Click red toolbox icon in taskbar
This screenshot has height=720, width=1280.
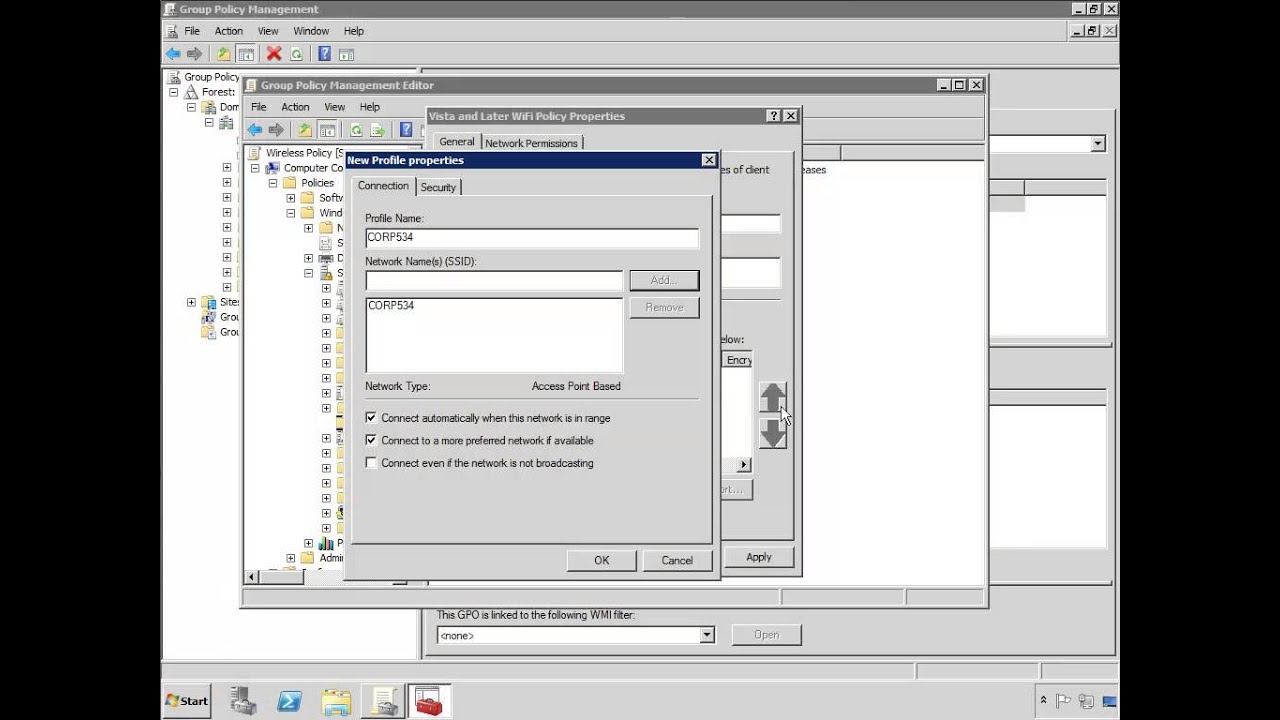[429, 701]
